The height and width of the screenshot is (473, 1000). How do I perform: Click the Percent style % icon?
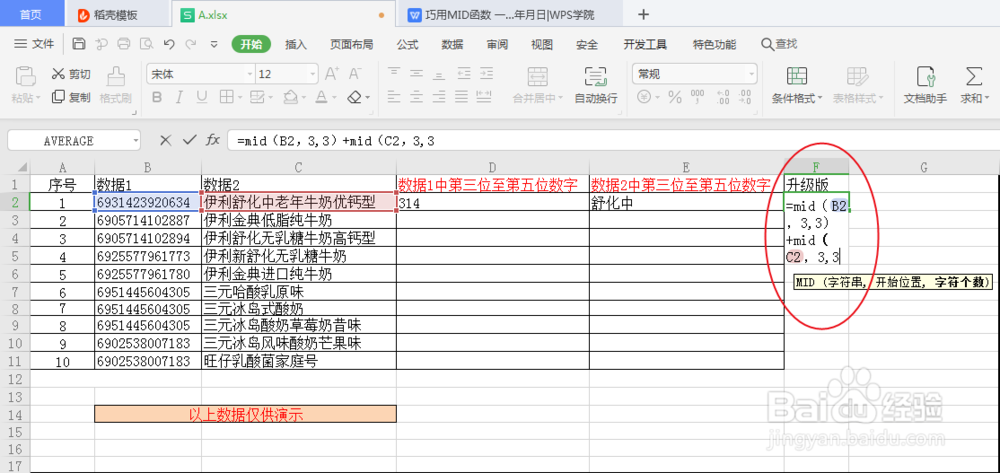675,98
